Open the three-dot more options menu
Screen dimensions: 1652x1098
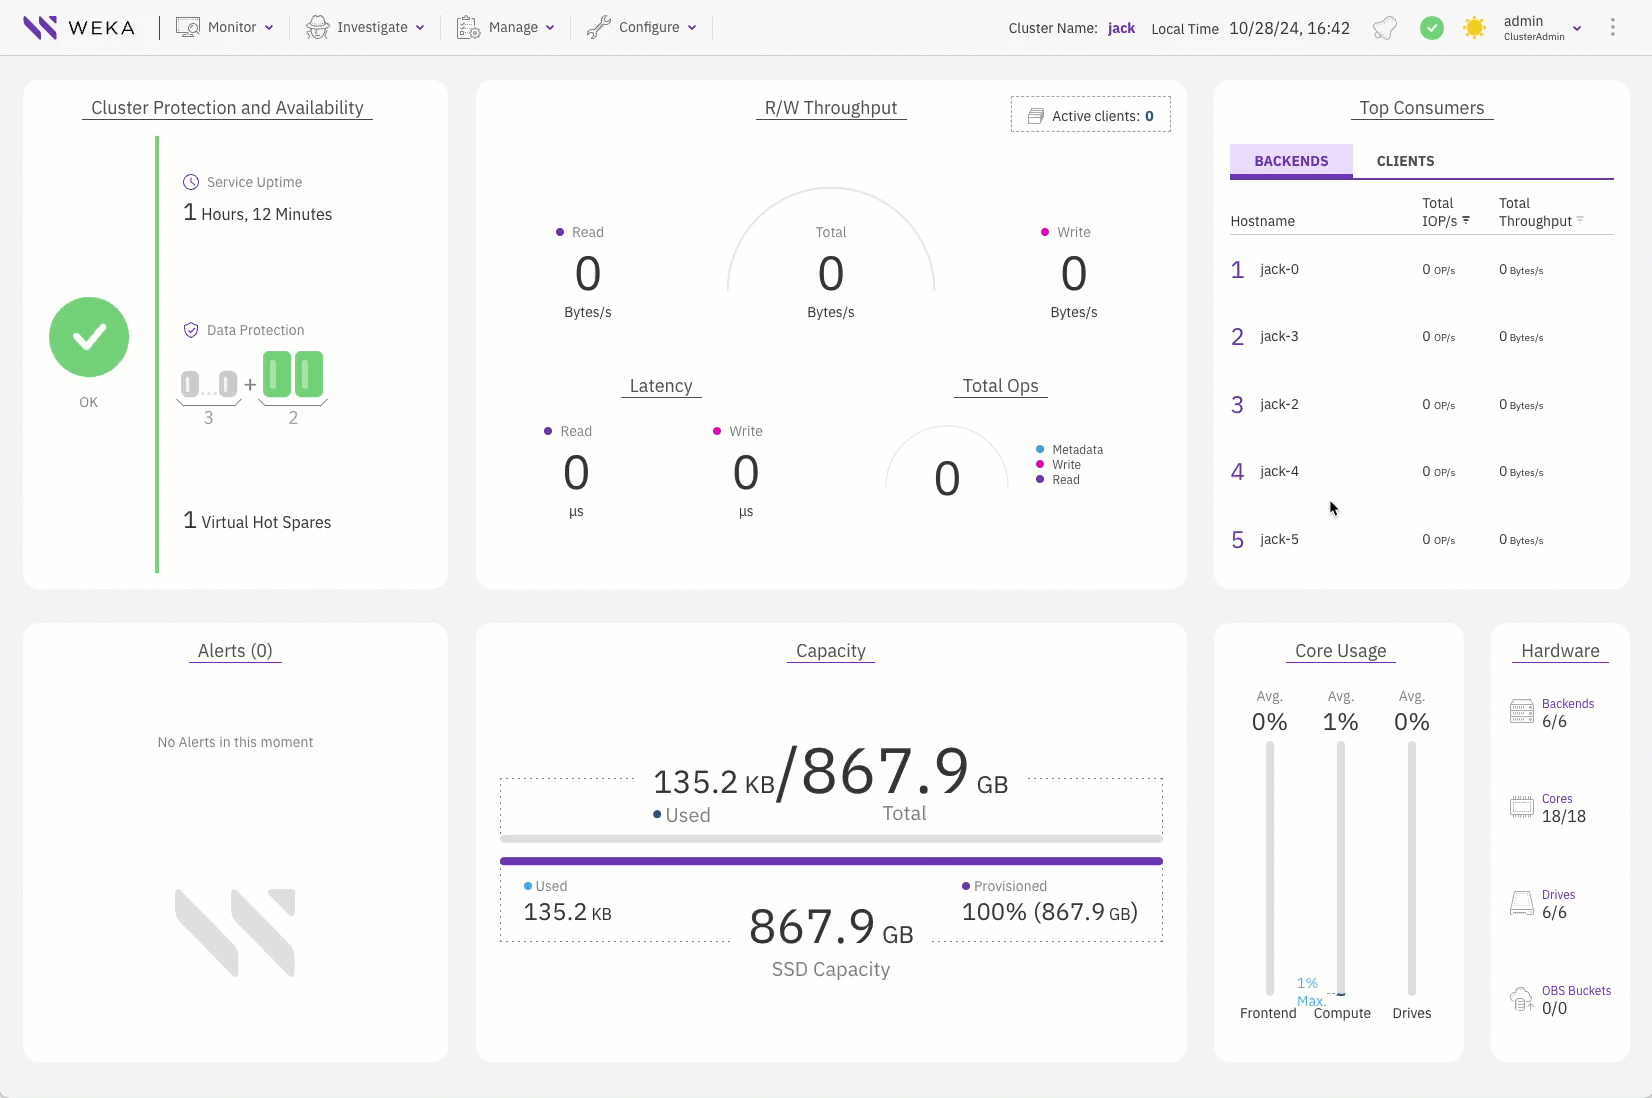click(1612, 28)
